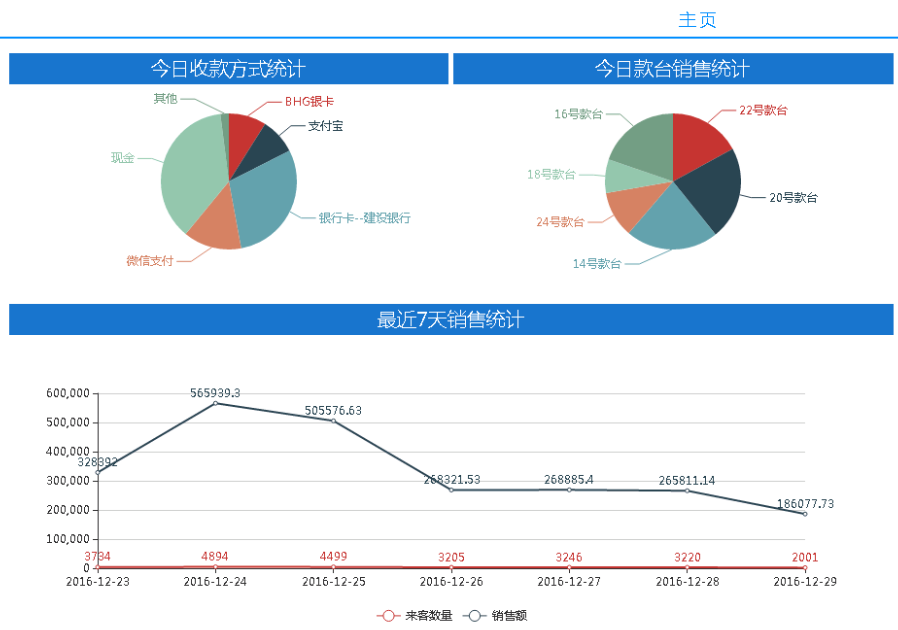Click the 2016-12-26 x-axis date
898x630 pixels.
pos(451,582)
